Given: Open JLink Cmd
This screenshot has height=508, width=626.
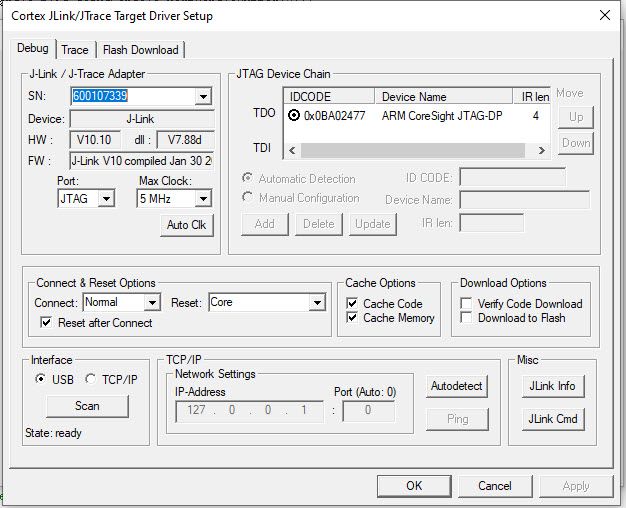Looking at the screenshot, I should click(553, 419).
